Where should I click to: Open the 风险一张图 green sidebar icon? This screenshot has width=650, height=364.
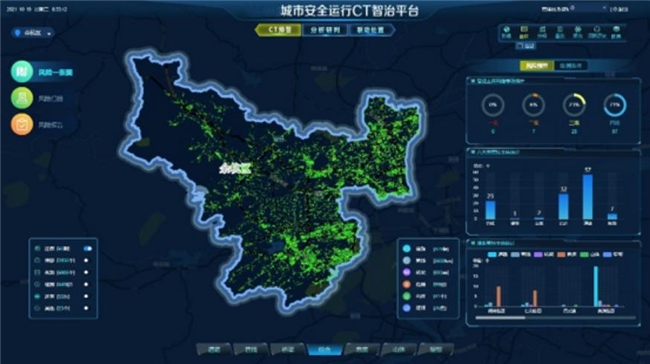click(22, 72)
